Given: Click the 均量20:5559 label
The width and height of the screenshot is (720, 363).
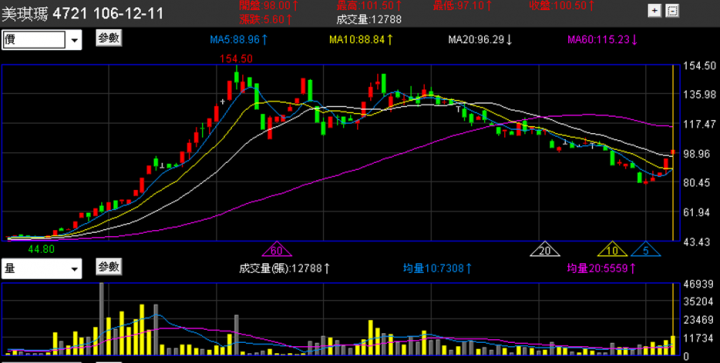Looking at the screenshot, I should click(x=601, y=268).
